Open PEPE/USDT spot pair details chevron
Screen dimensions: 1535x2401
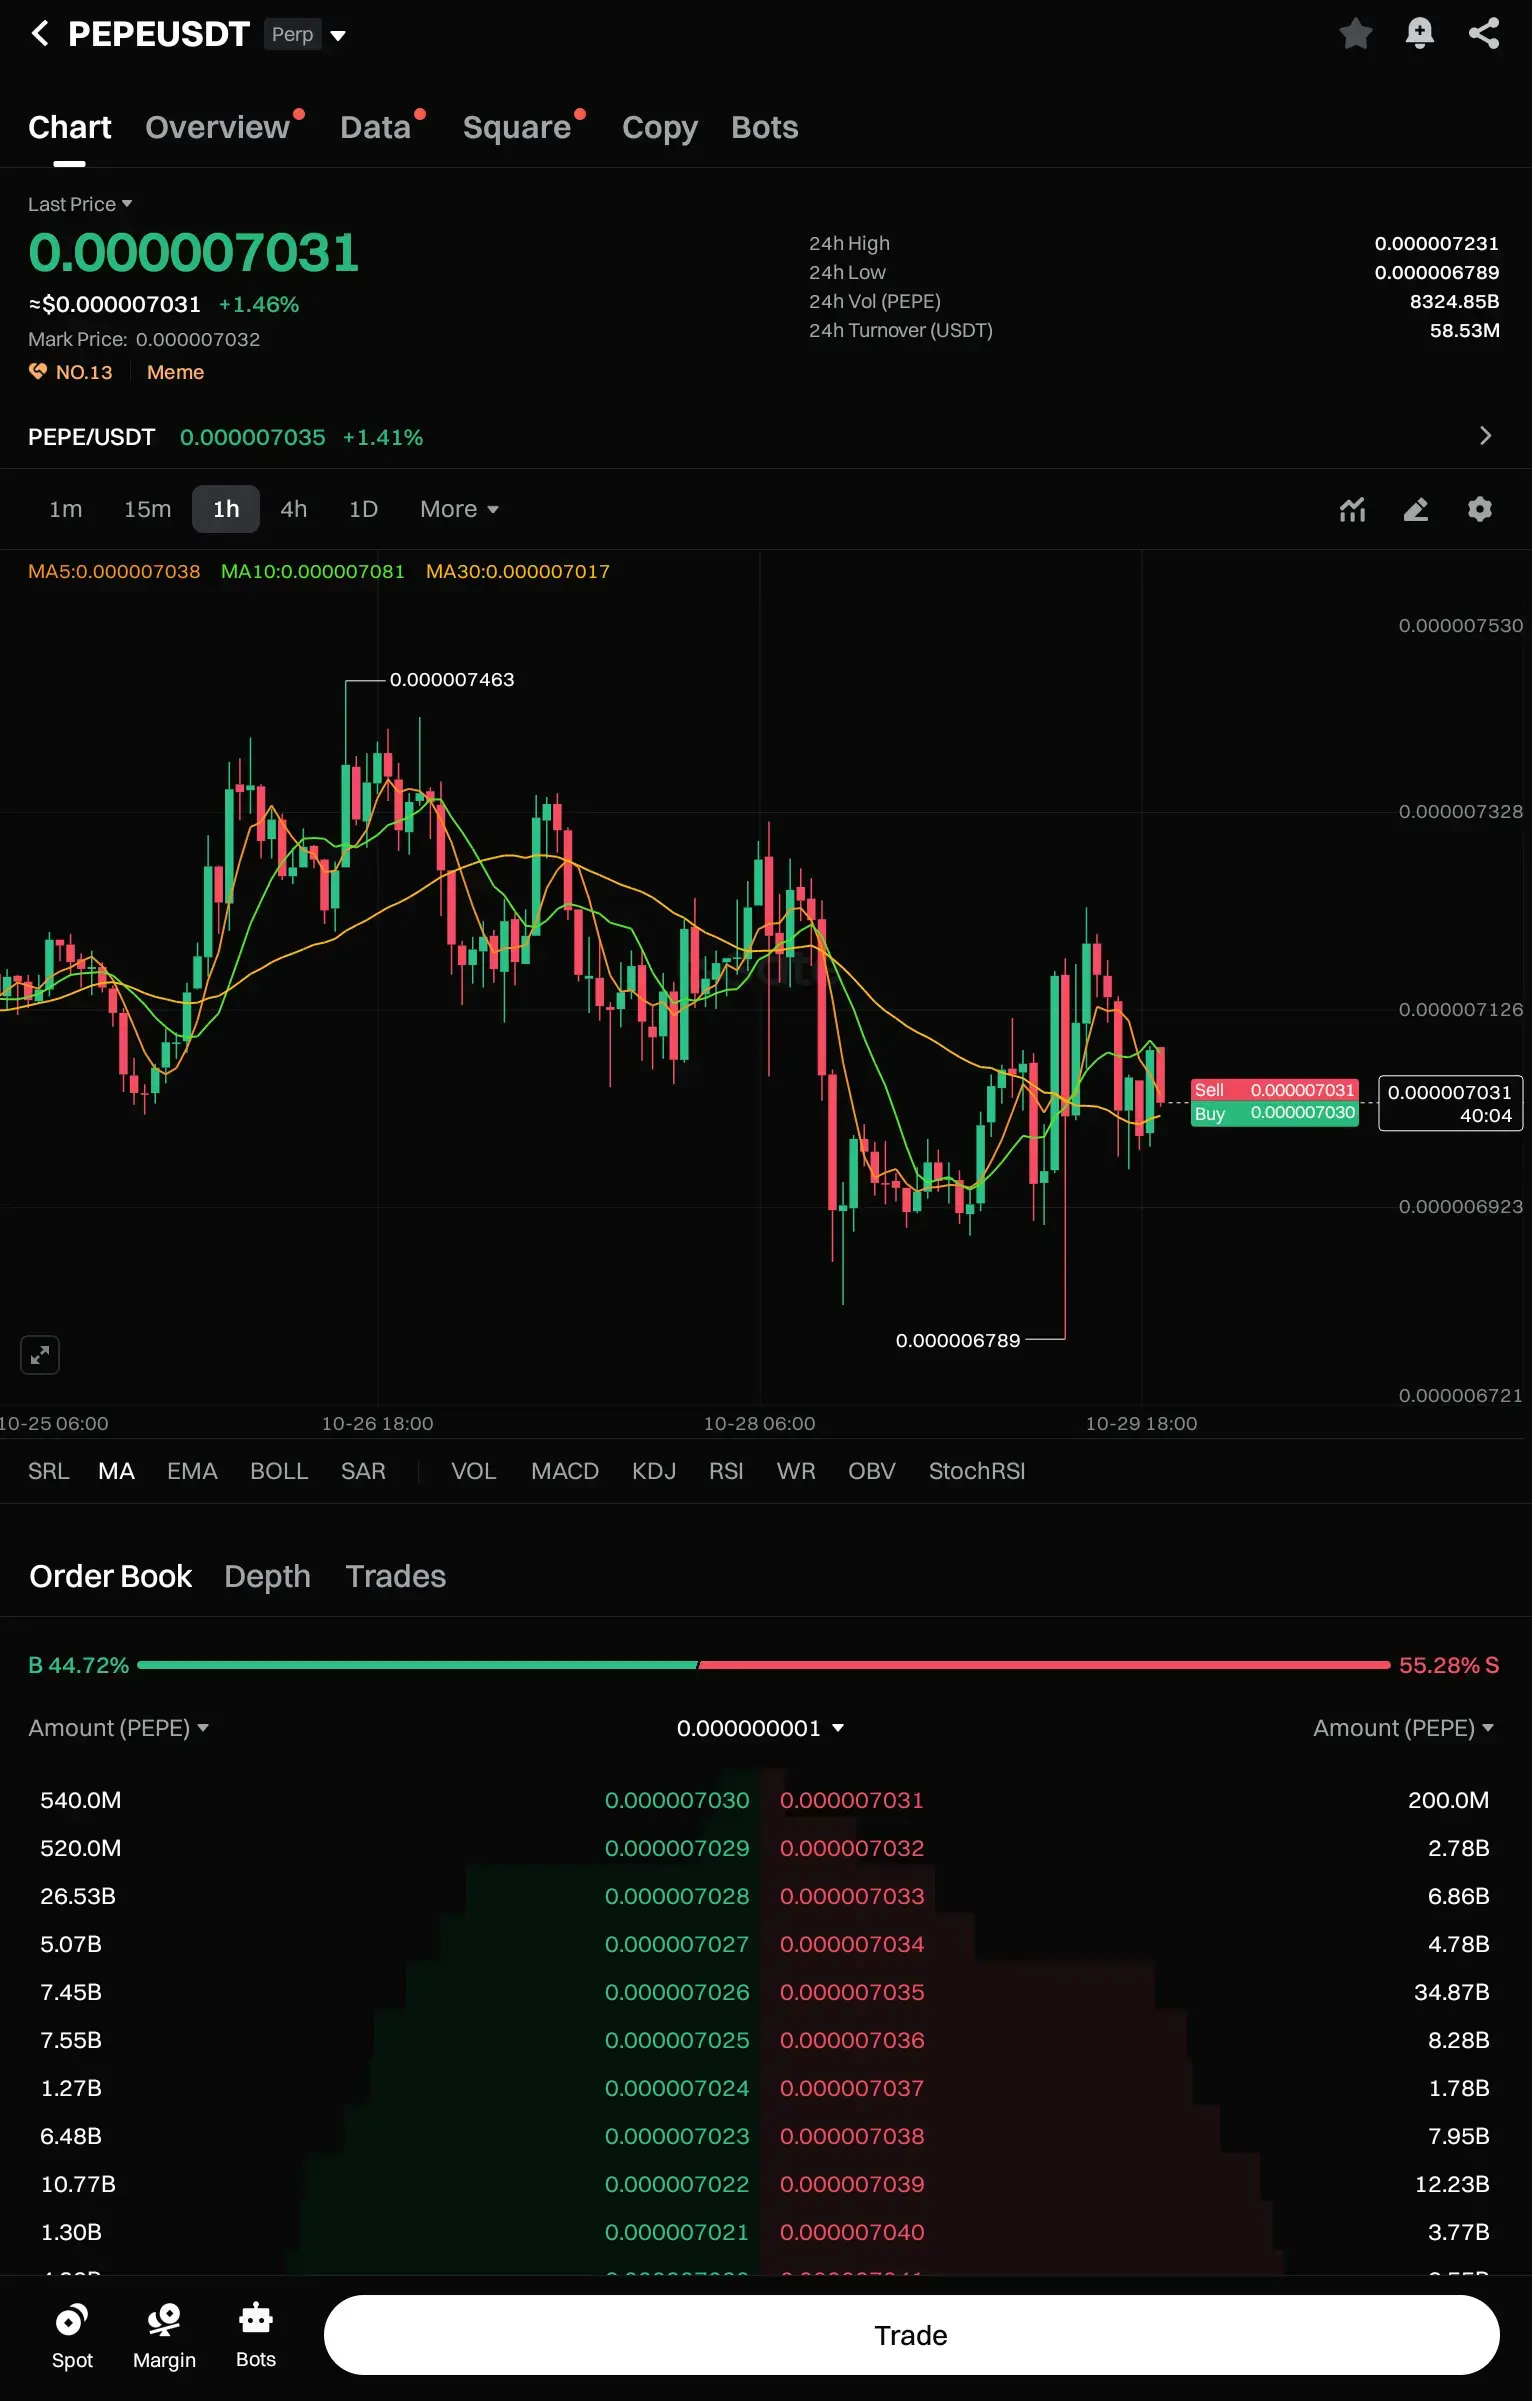tap(1485, 436)
